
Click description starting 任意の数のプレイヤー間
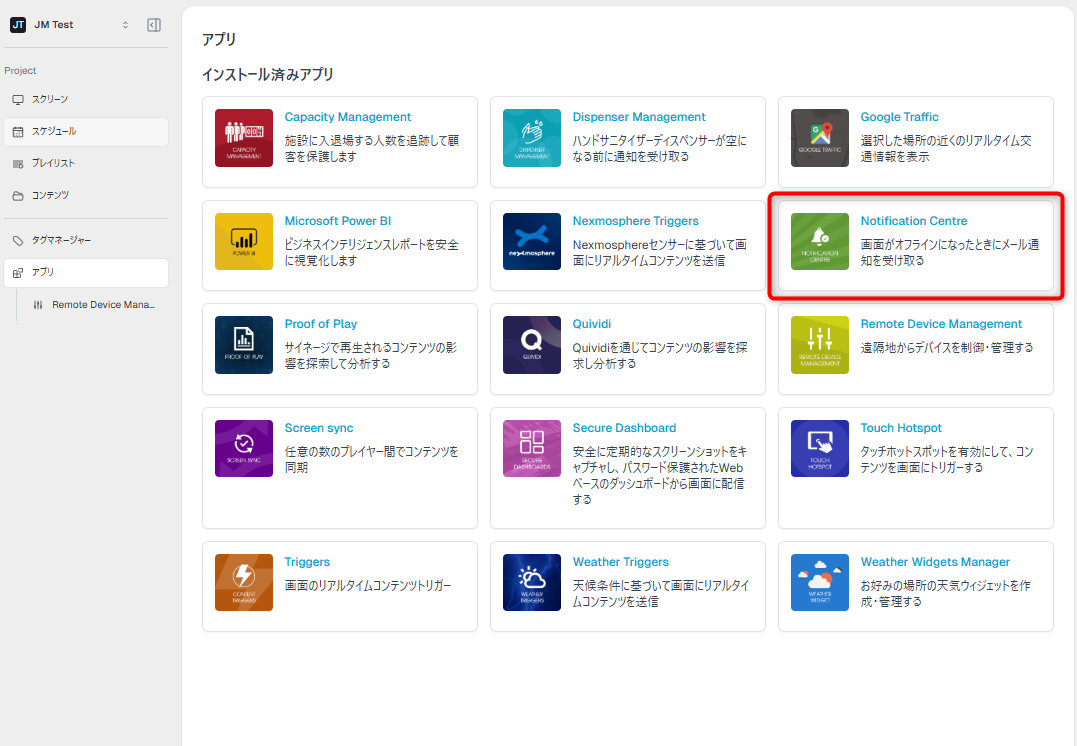pyautogui.click(x=372, y=459)
